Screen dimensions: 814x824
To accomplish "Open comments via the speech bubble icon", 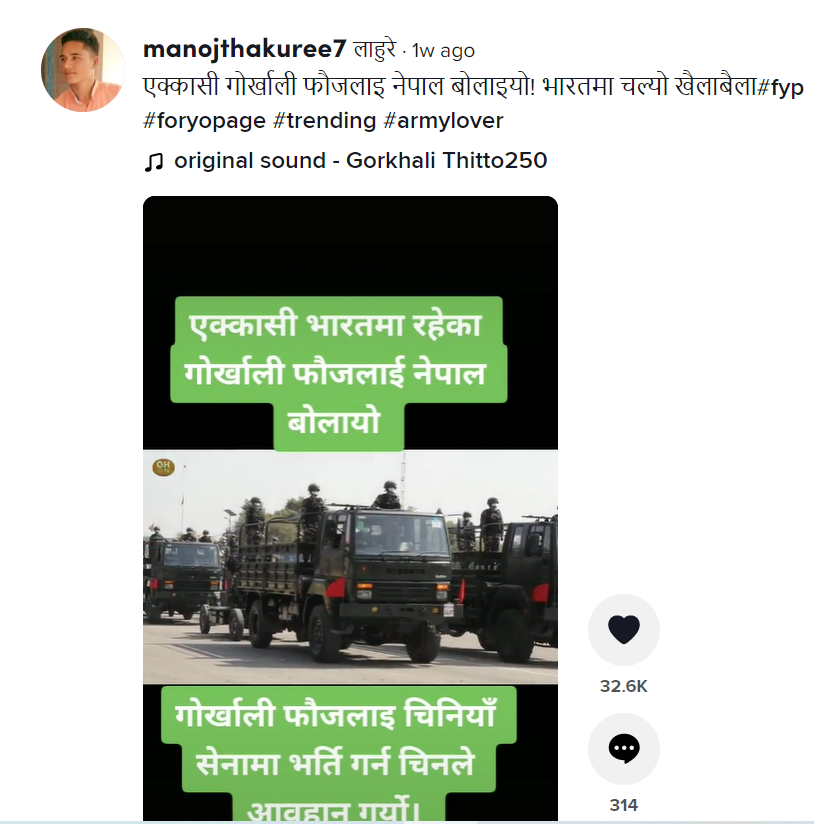I will pos(623,749).
